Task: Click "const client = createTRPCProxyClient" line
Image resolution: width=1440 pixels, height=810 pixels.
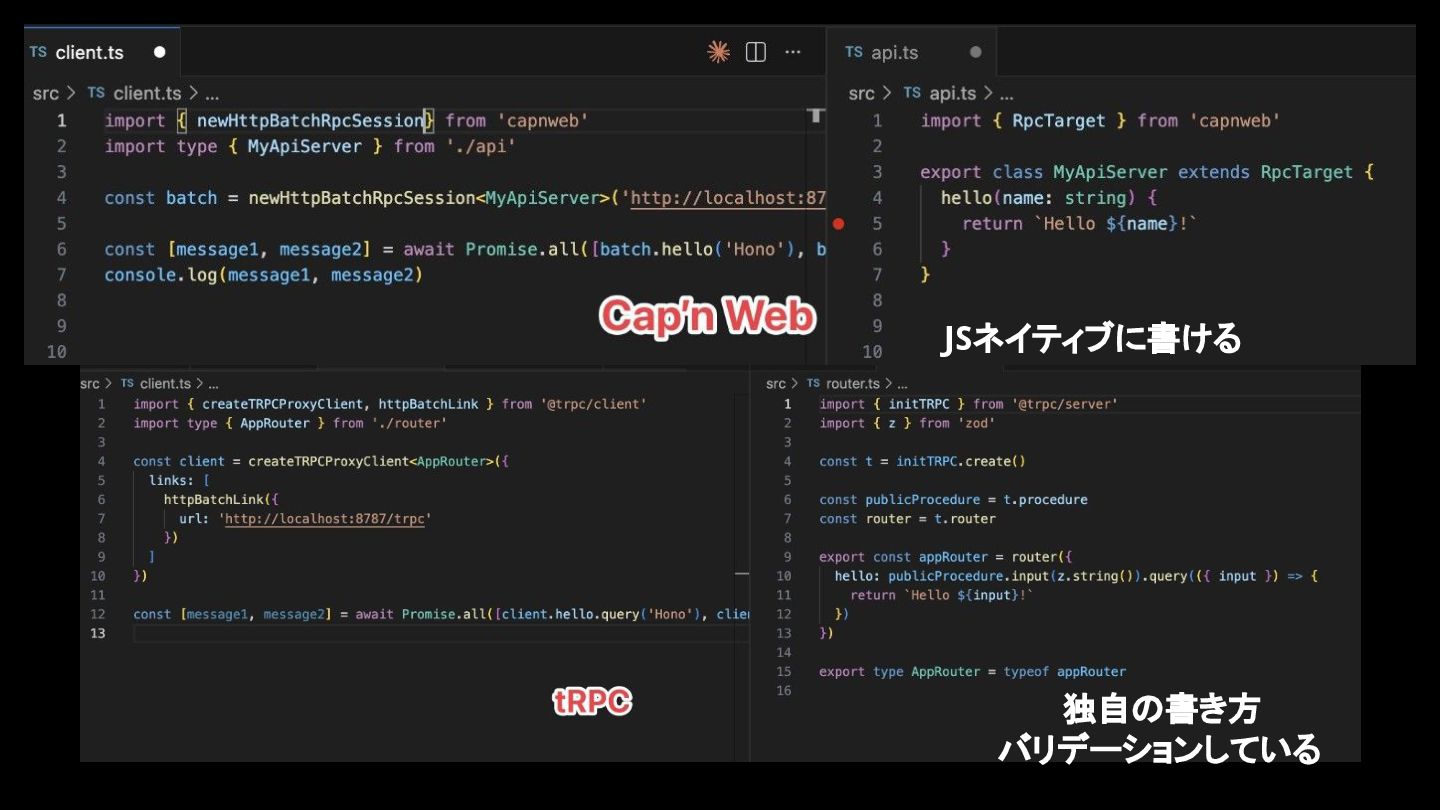Action: pos(321,461)
